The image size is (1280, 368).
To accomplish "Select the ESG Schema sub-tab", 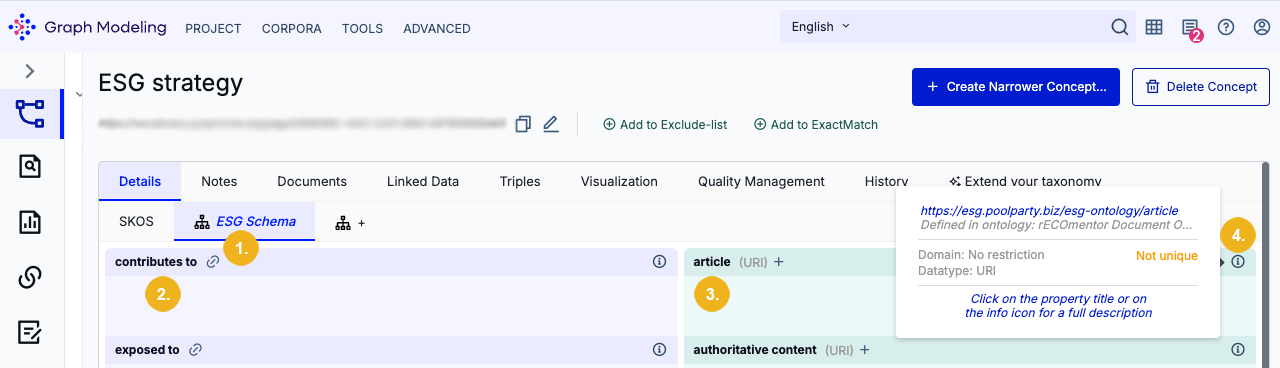I will 245,221.
